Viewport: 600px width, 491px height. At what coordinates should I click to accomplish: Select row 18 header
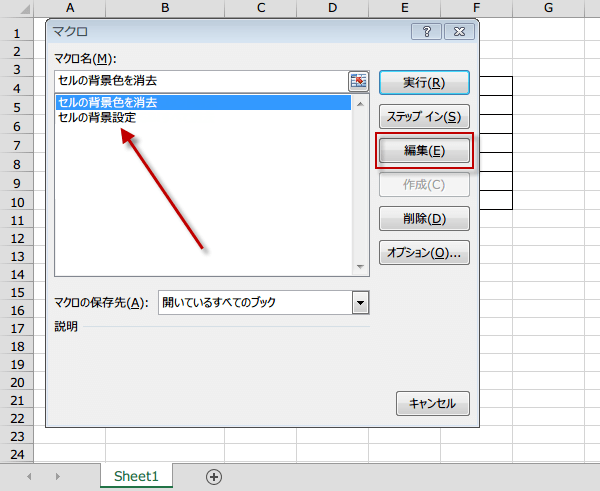point(16,347)
